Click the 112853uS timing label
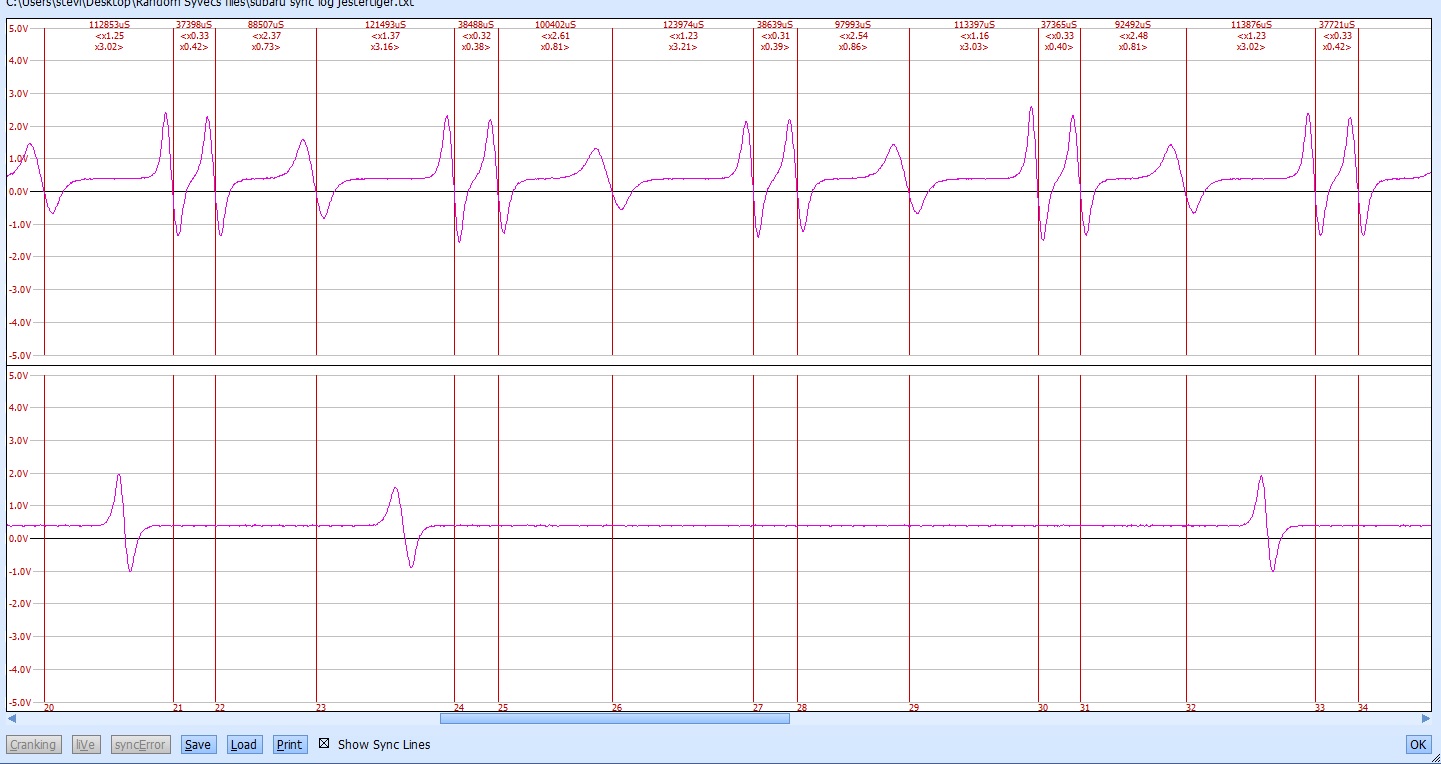1441x764 pixels. [109, 24]
